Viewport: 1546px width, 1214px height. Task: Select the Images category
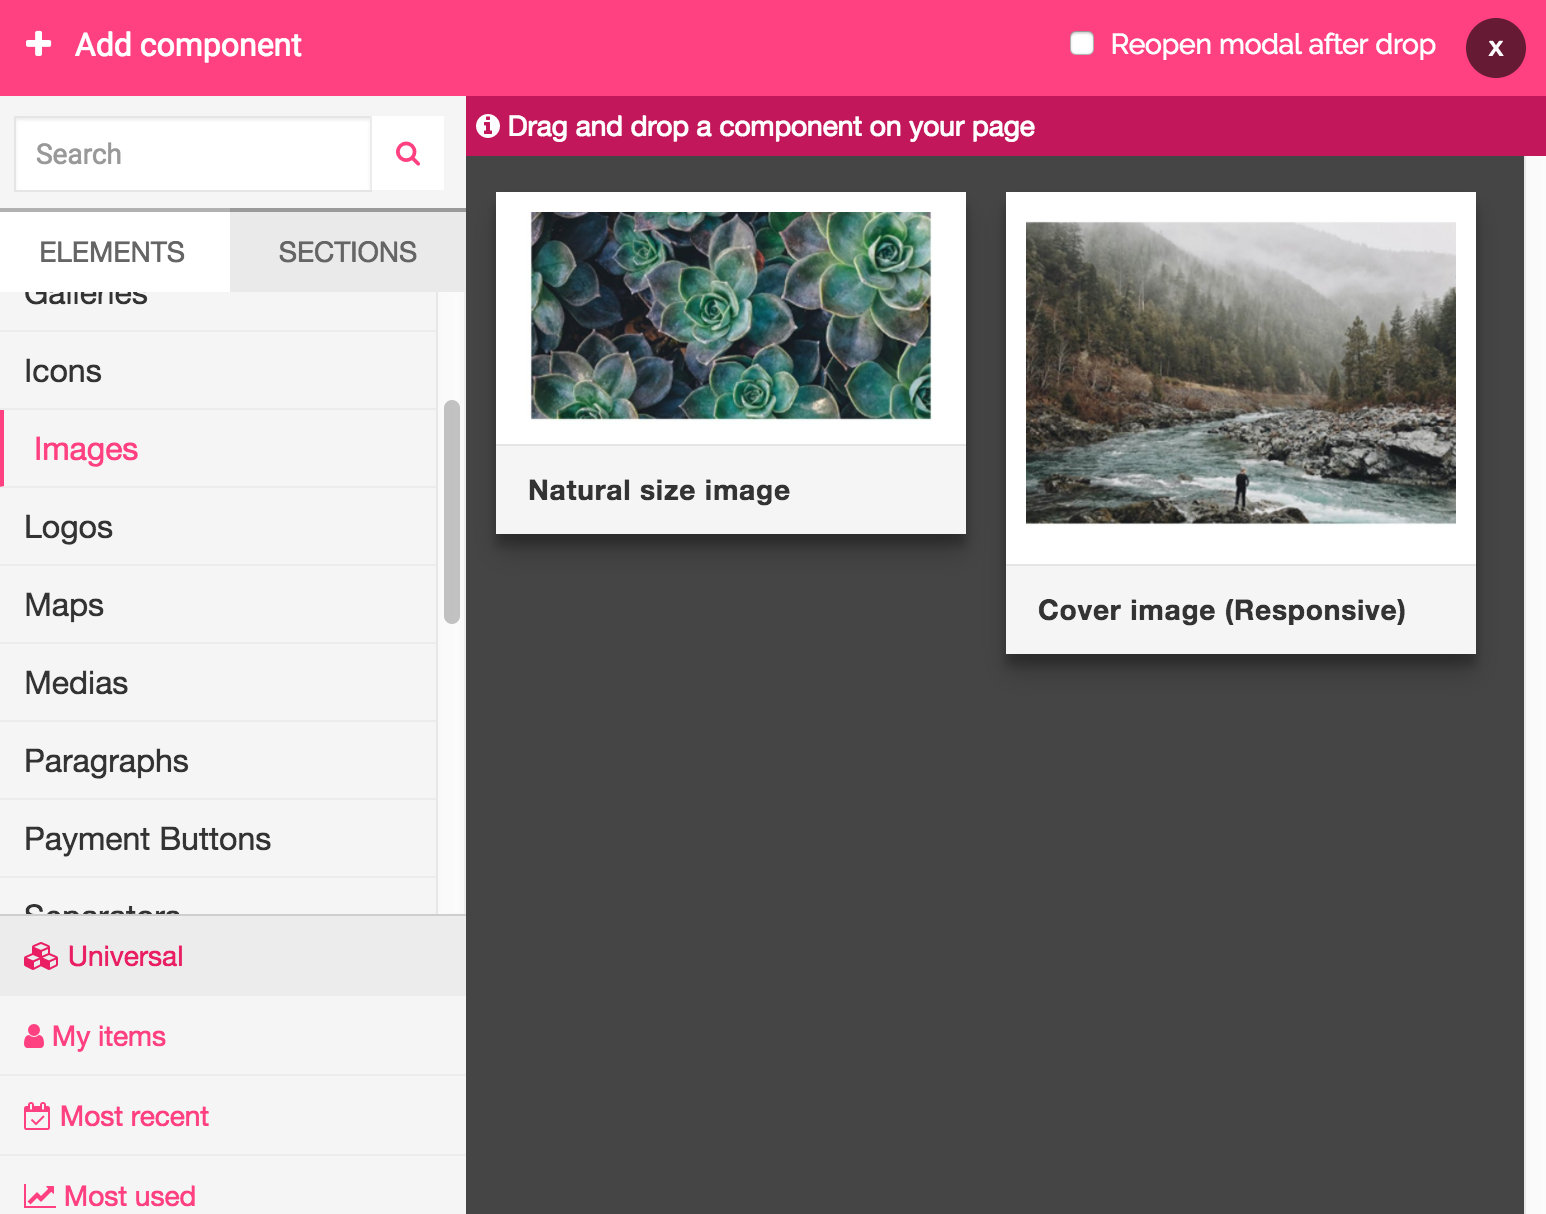coord(86,449)
